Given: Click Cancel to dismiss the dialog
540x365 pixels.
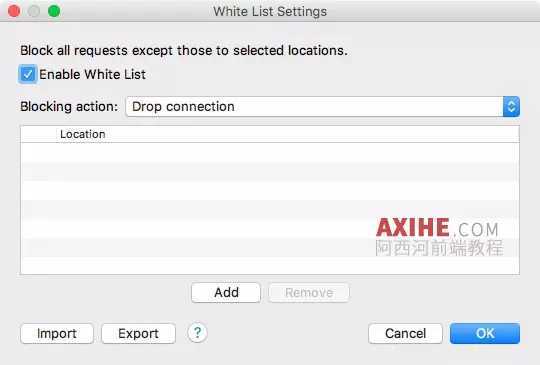Looking at the screenshot, I should pos(405,333).
